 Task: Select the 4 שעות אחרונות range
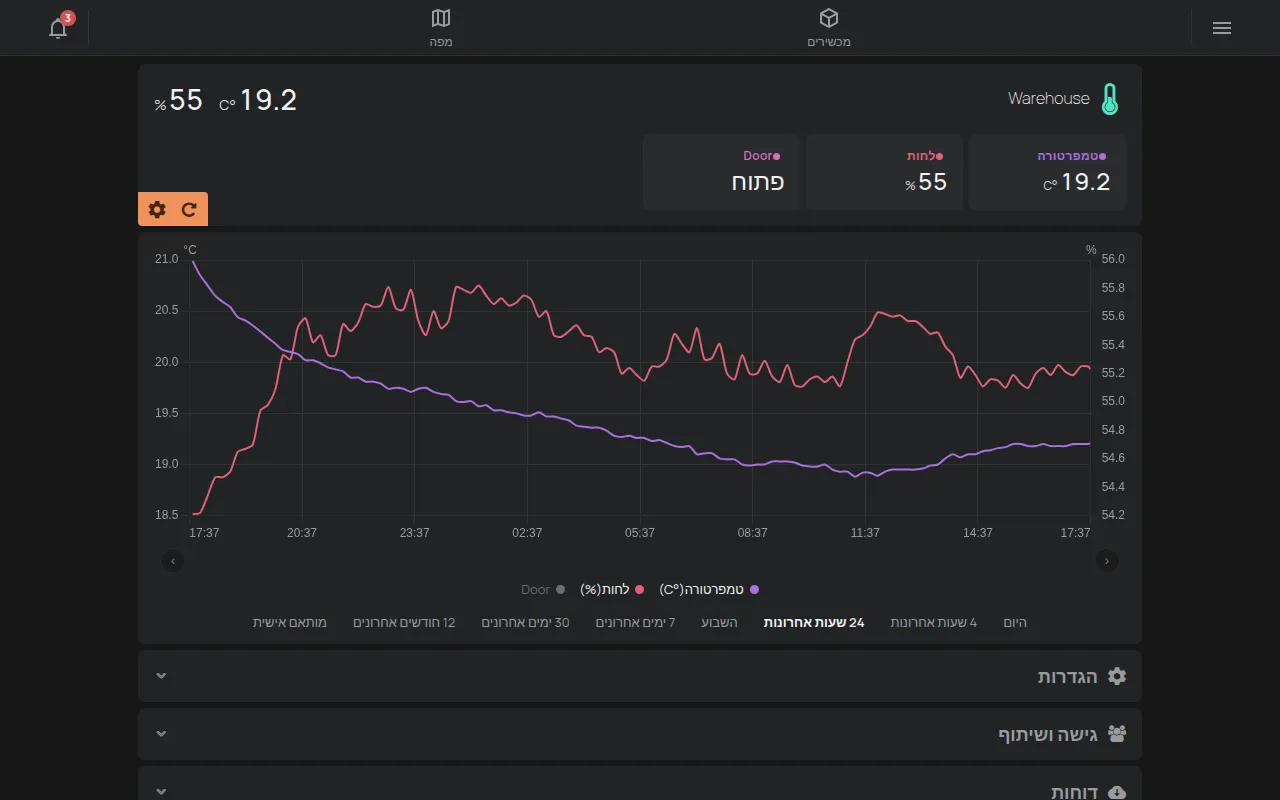pos(934,622)
